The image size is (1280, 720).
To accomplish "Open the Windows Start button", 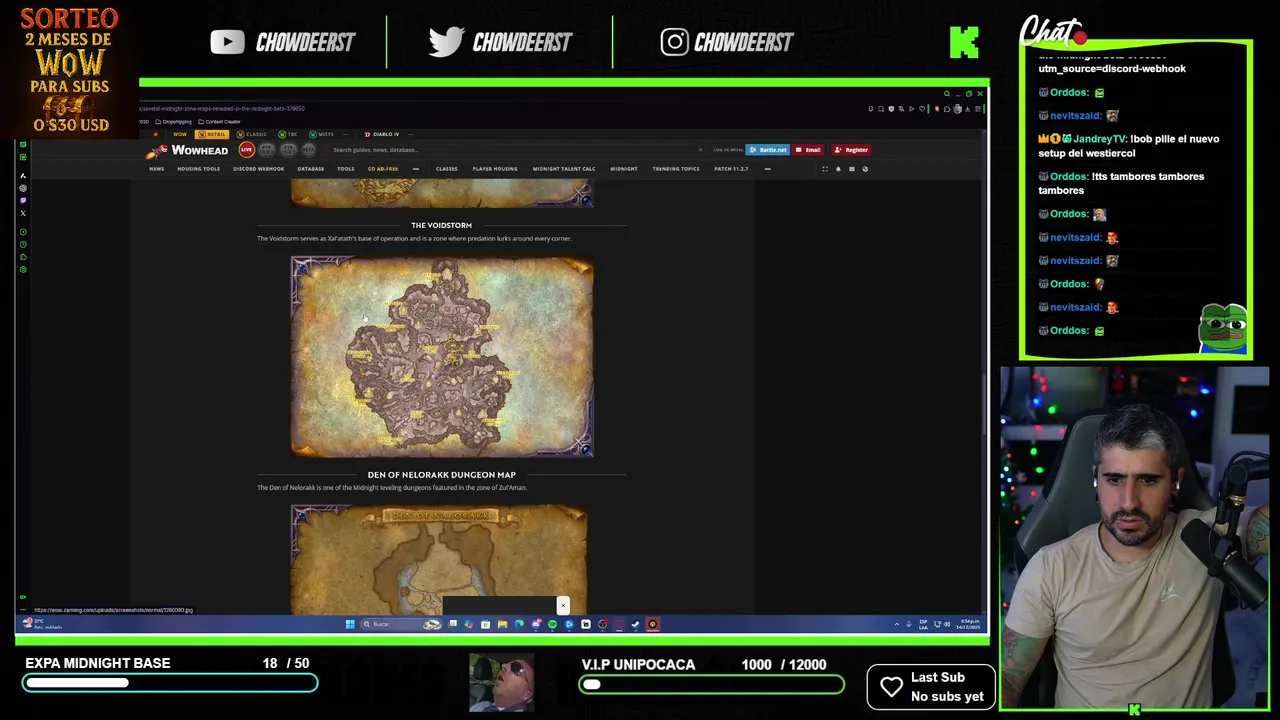I will [x=350, y=624].
